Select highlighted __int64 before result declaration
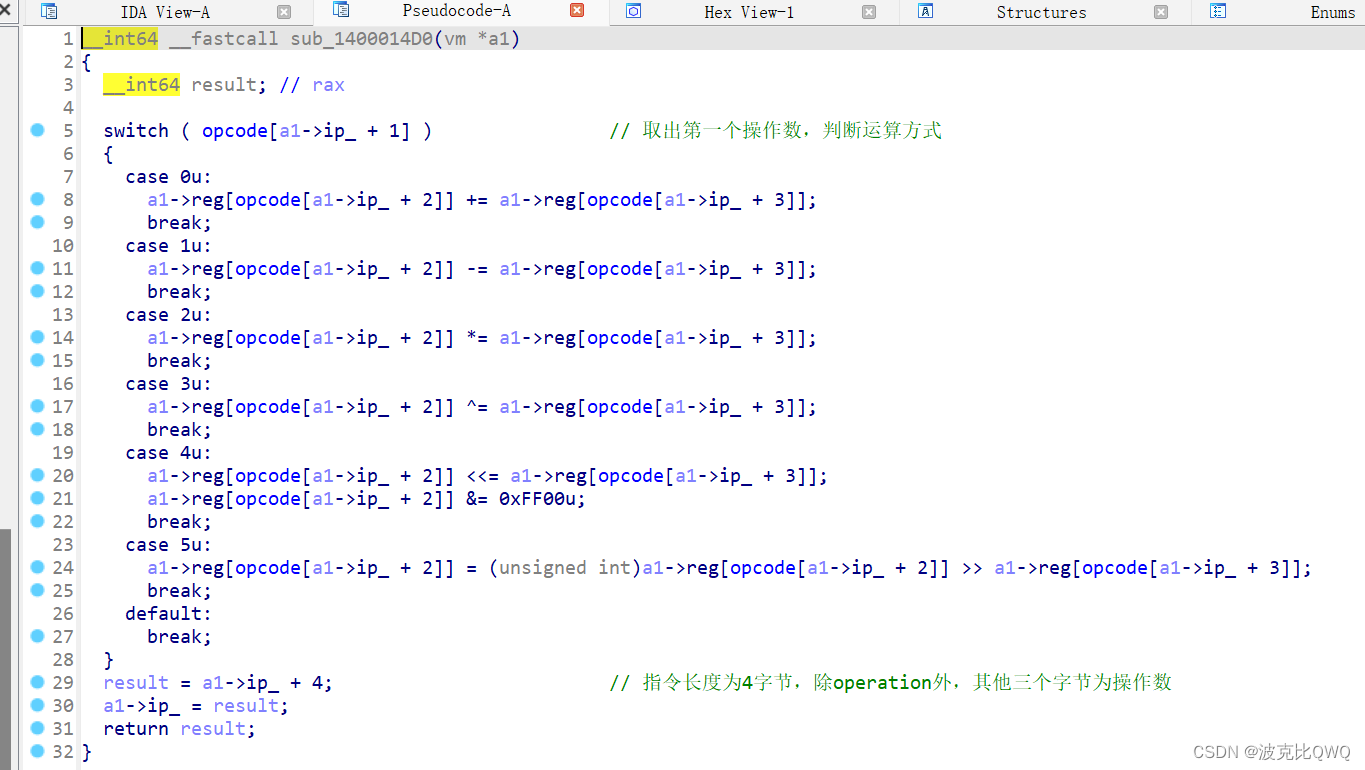Image resolution: width=1365 pixels, height=770 pixels. 142,85
